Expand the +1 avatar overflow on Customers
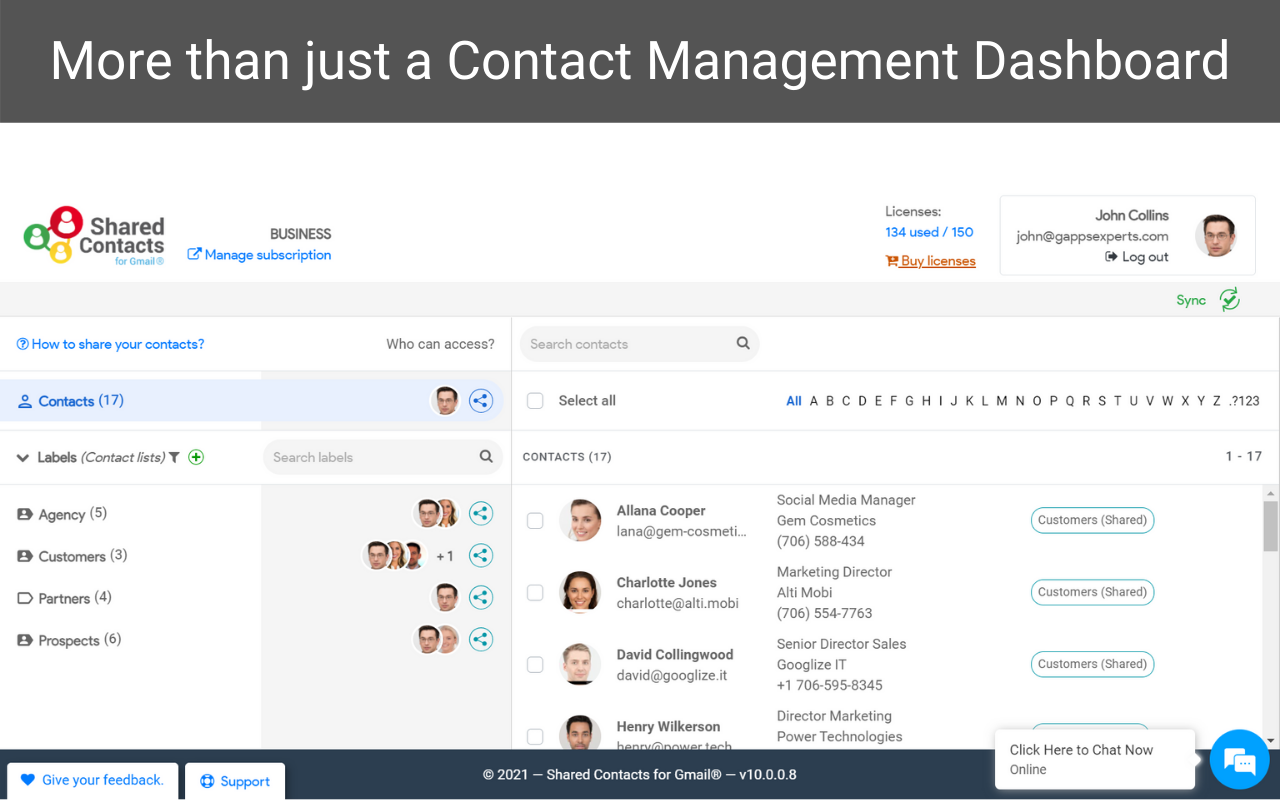1280x800 pixels. tap(445, 555)
